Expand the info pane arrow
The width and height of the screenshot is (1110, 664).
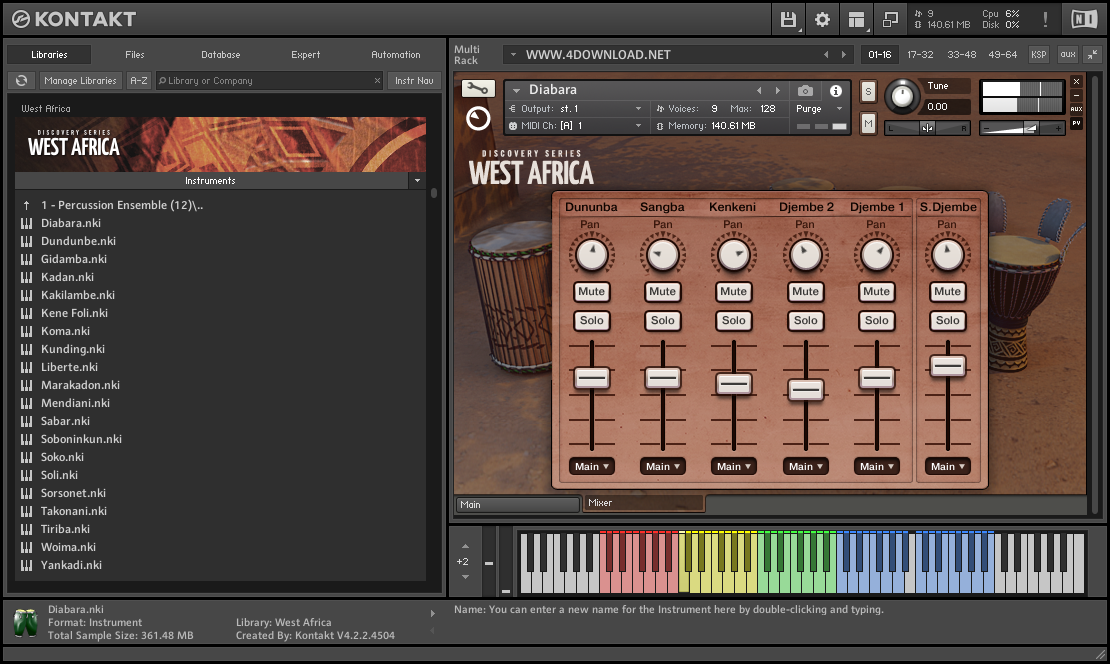point(433,614)
